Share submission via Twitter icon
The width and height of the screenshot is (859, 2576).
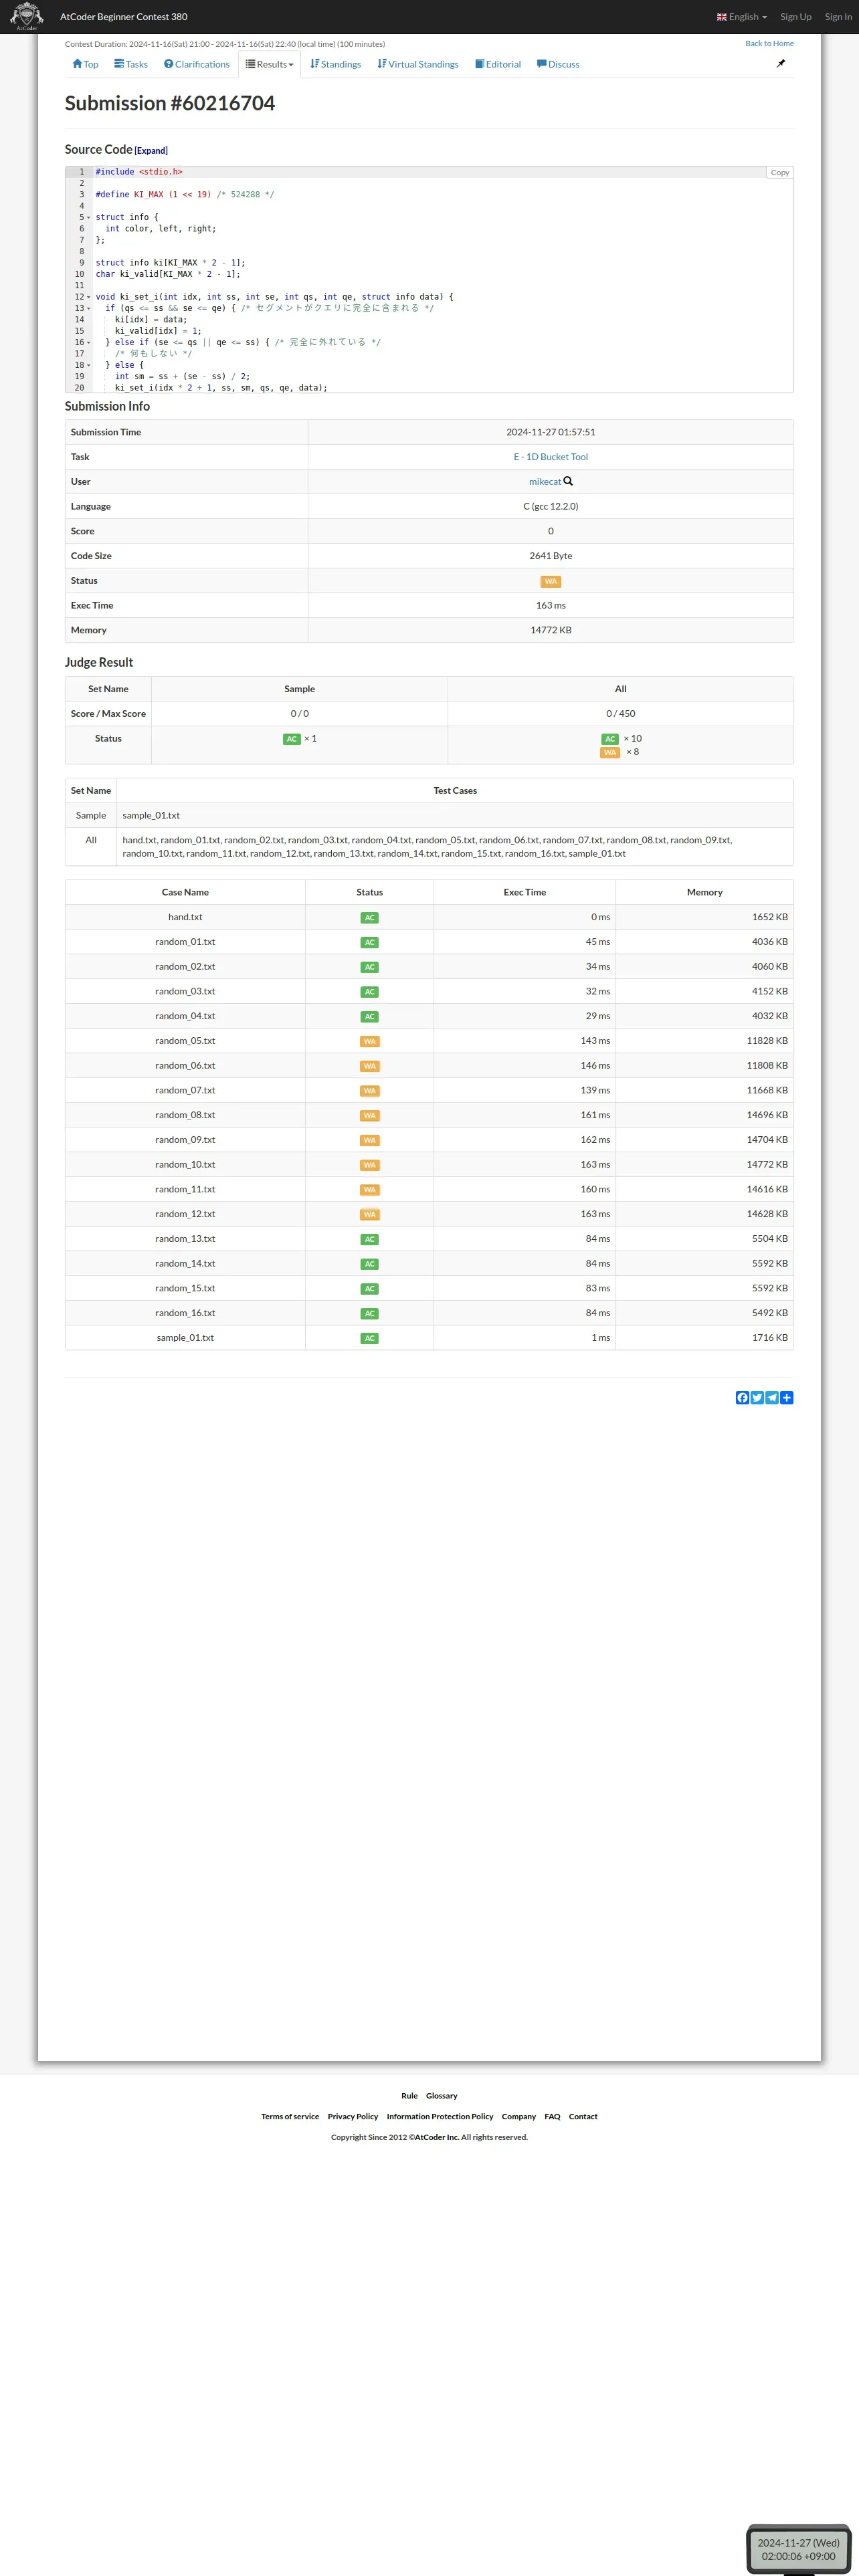[x=757, y=1397]
